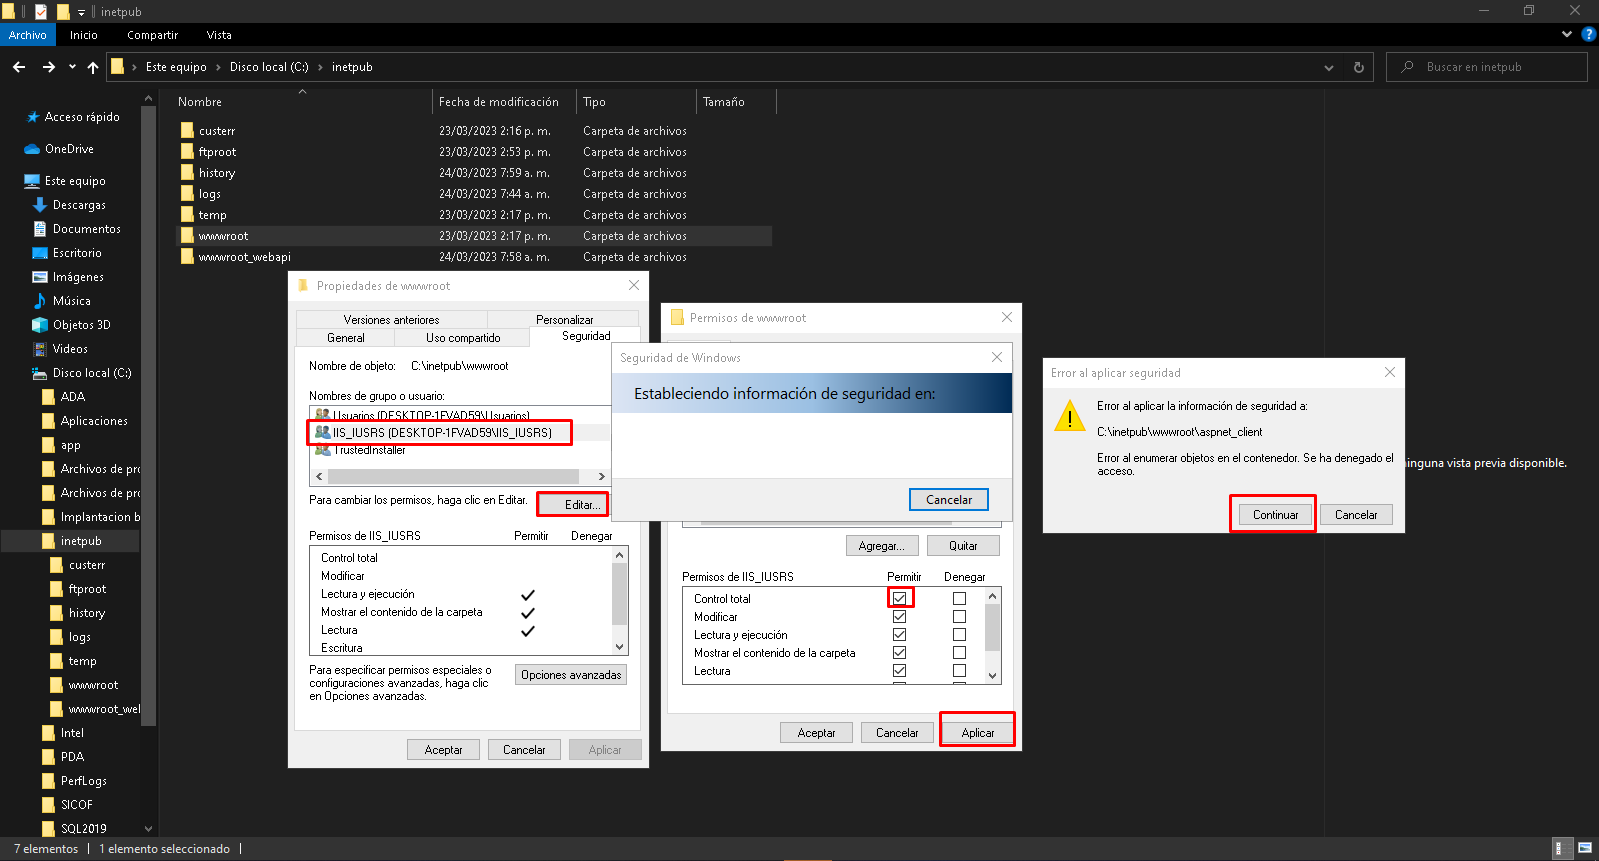The height and width of the screenshot is (861, 1599).
Task: Select OneDrive cloud icon in sidebar
Action: pos(32,149)
